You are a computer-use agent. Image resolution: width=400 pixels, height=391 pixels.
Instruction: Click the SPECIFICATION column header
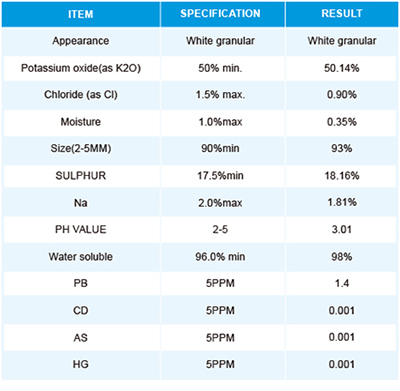tap(220, 13)
